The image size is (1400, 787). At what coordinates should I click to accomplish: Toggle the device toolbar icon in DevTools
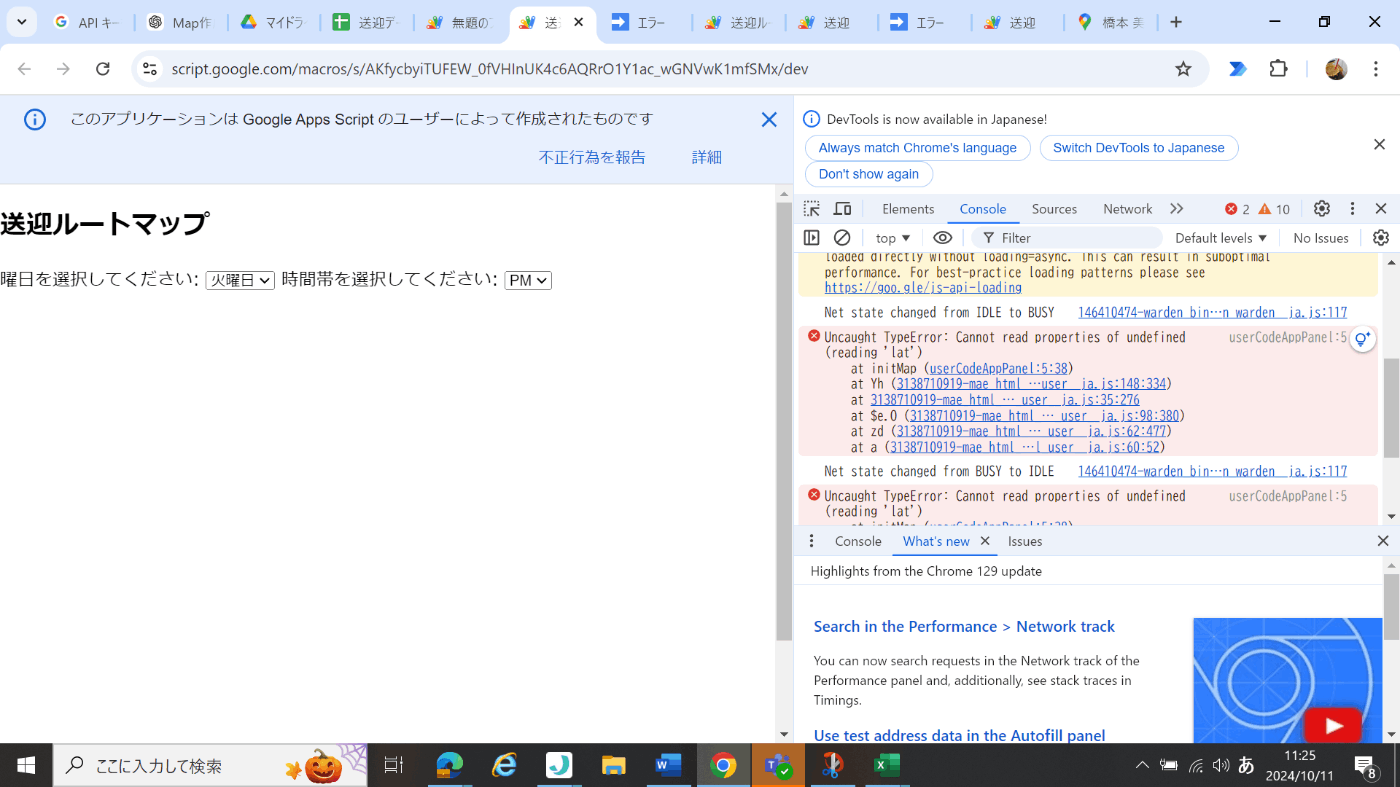pyautogui.click(x=843, y=209)
